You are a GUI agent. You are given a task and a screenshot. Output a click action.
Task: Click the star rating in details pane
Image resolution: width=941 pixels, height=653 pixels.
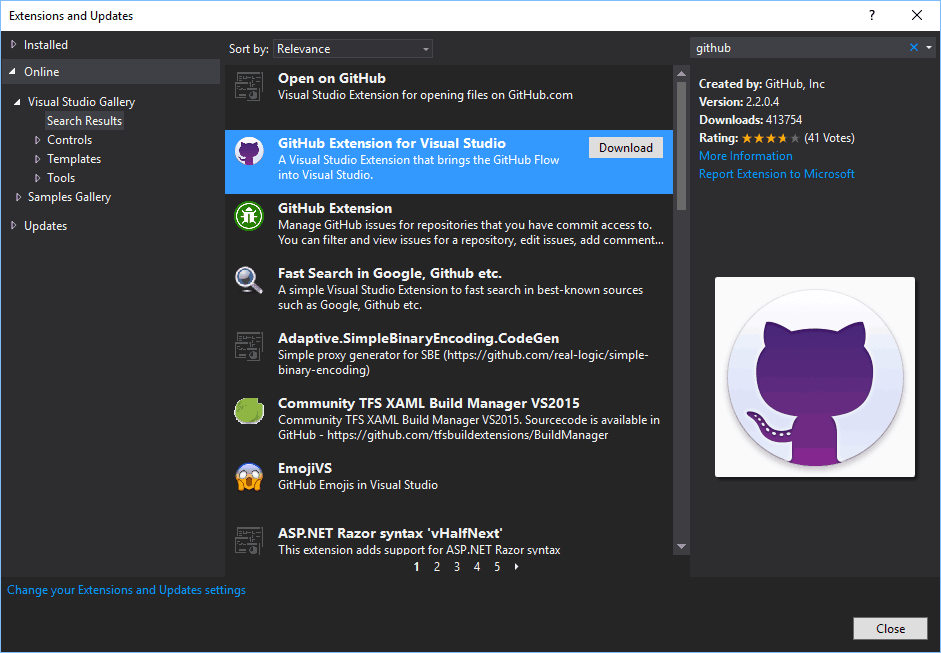pos(771,138)
